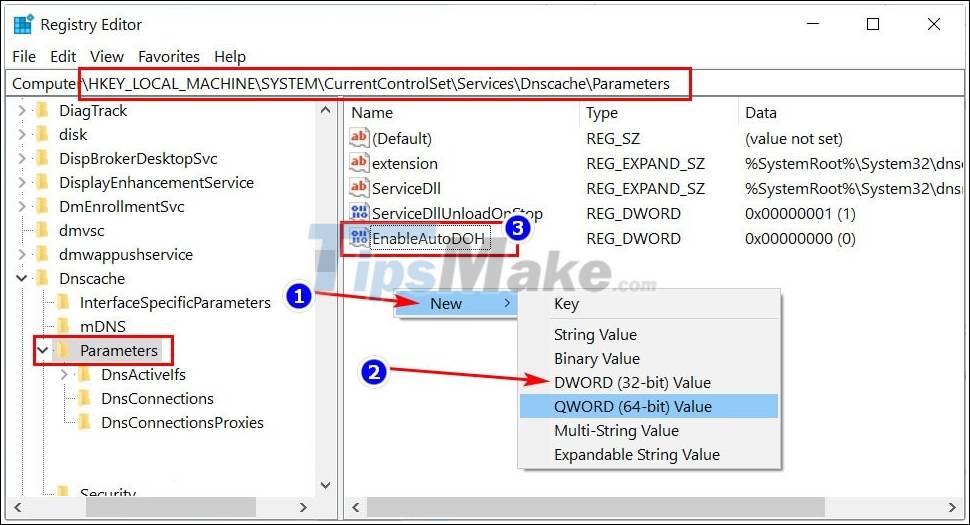Choose Expandable String Value

click(650, 455)
